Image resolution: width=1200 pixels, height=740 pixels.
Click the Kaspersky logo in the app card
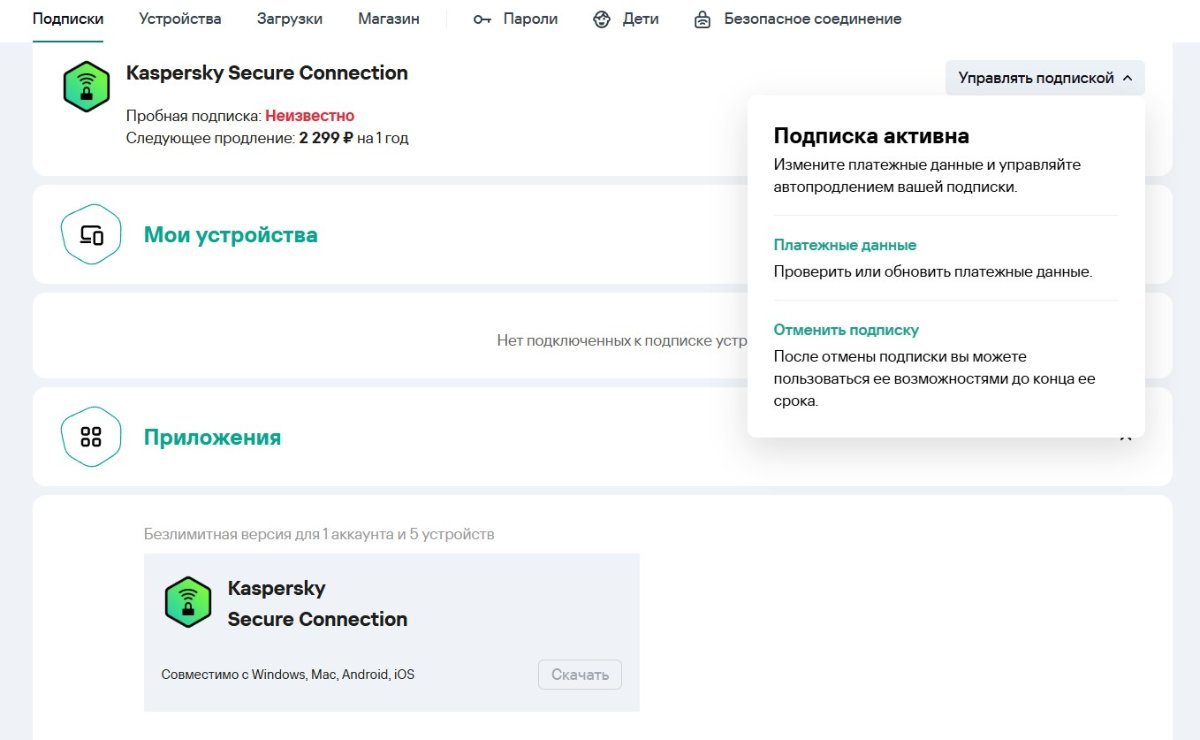pos(188,602)
